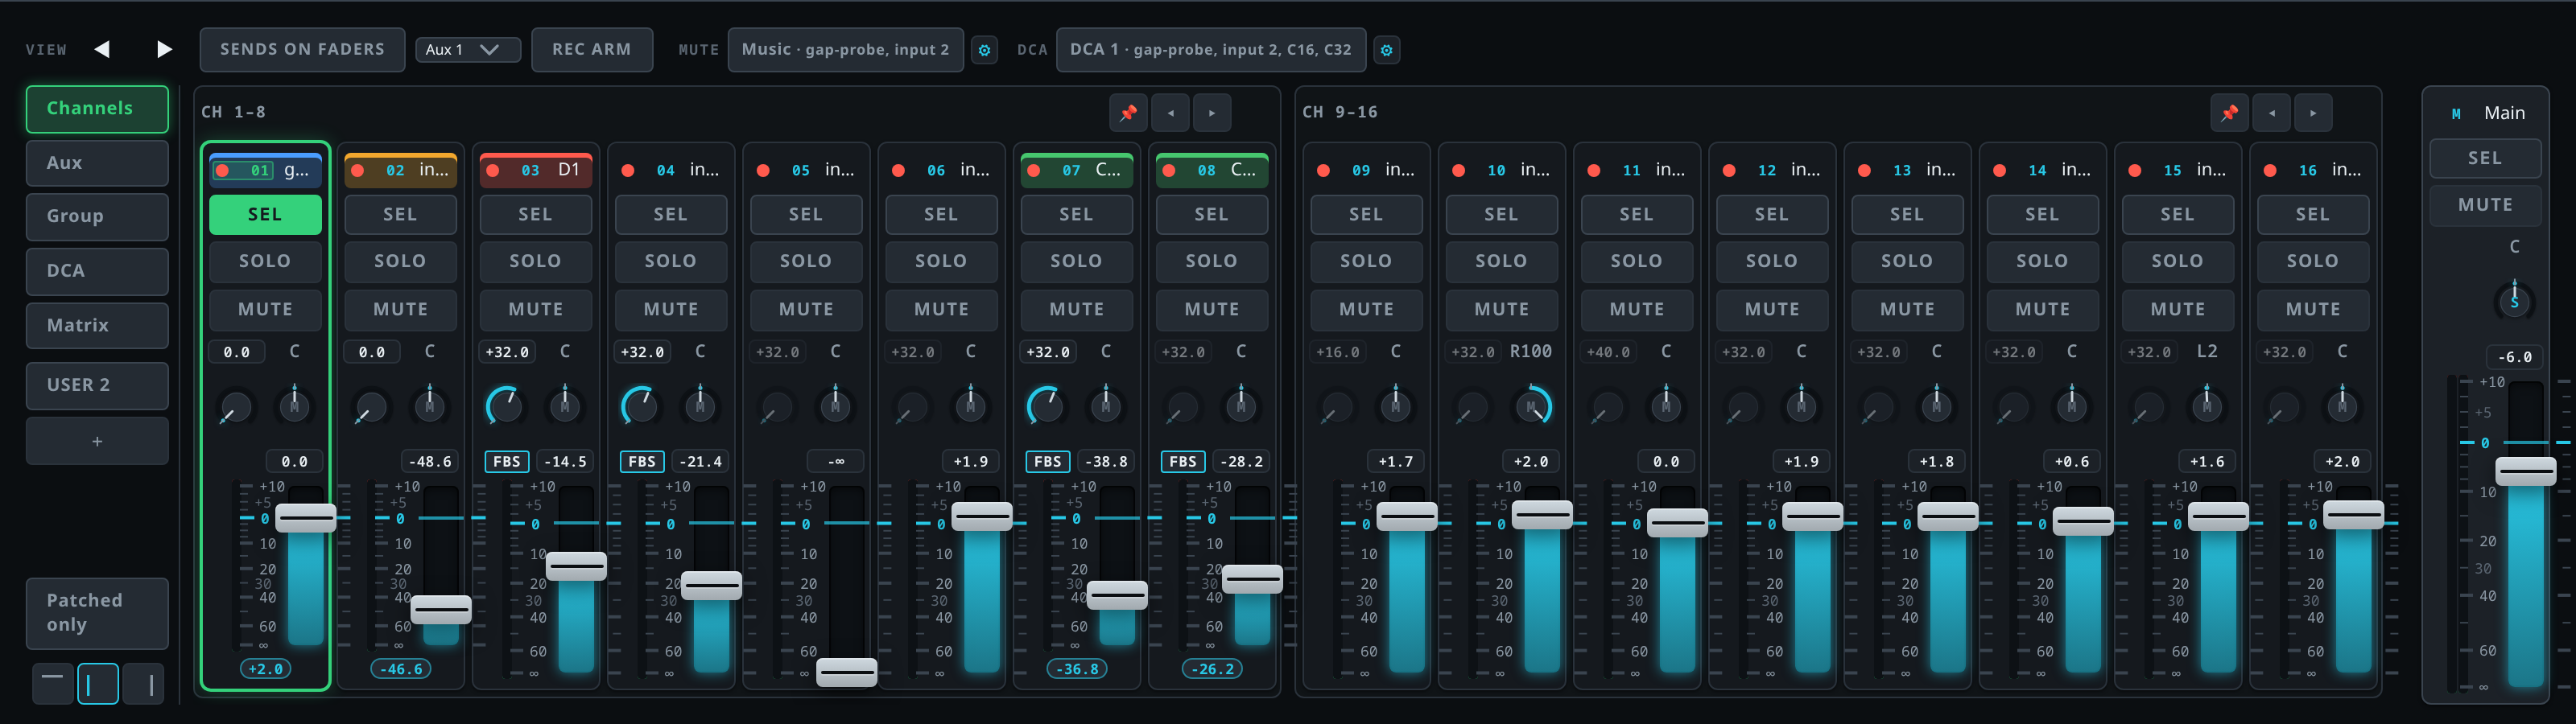Image resolution: width=2576 pixels, height=724 pixels.
Task: Select channel 16 with SEL button
Action: coord(2312,214)
